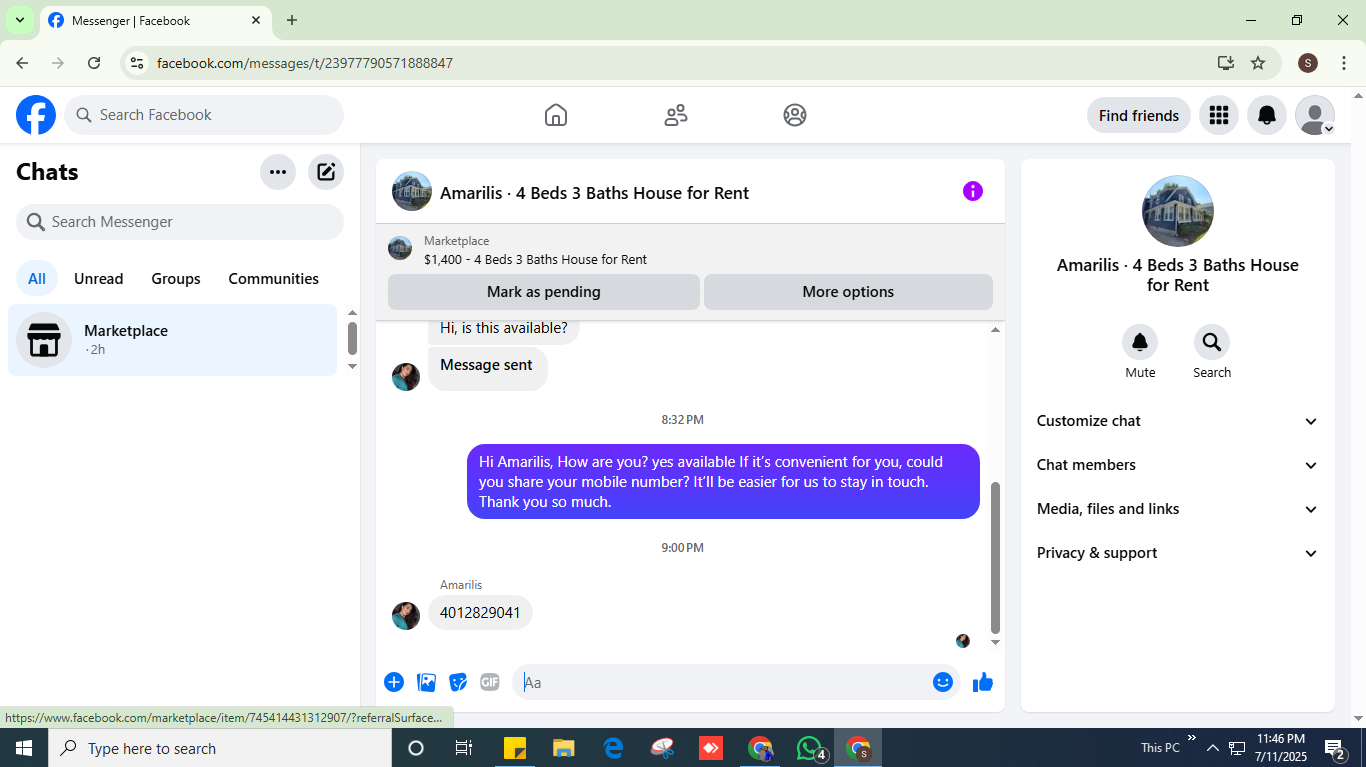
Task: Select the All chats tab
Action: (x=37, y=279)
